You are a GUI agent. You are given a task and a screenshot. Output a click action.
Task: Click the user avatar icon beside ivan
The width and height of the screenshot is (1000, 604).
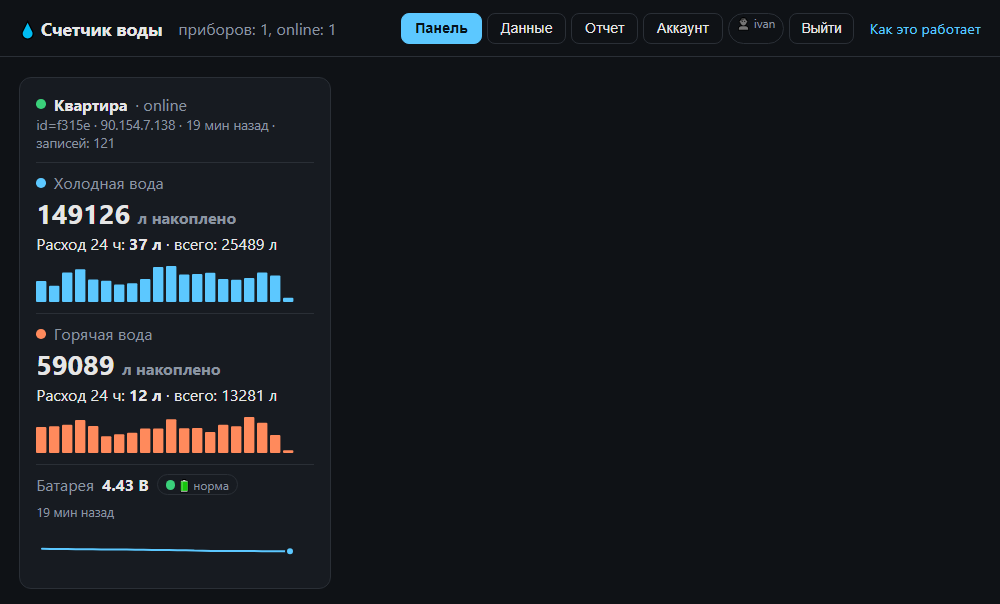point(743,25)
